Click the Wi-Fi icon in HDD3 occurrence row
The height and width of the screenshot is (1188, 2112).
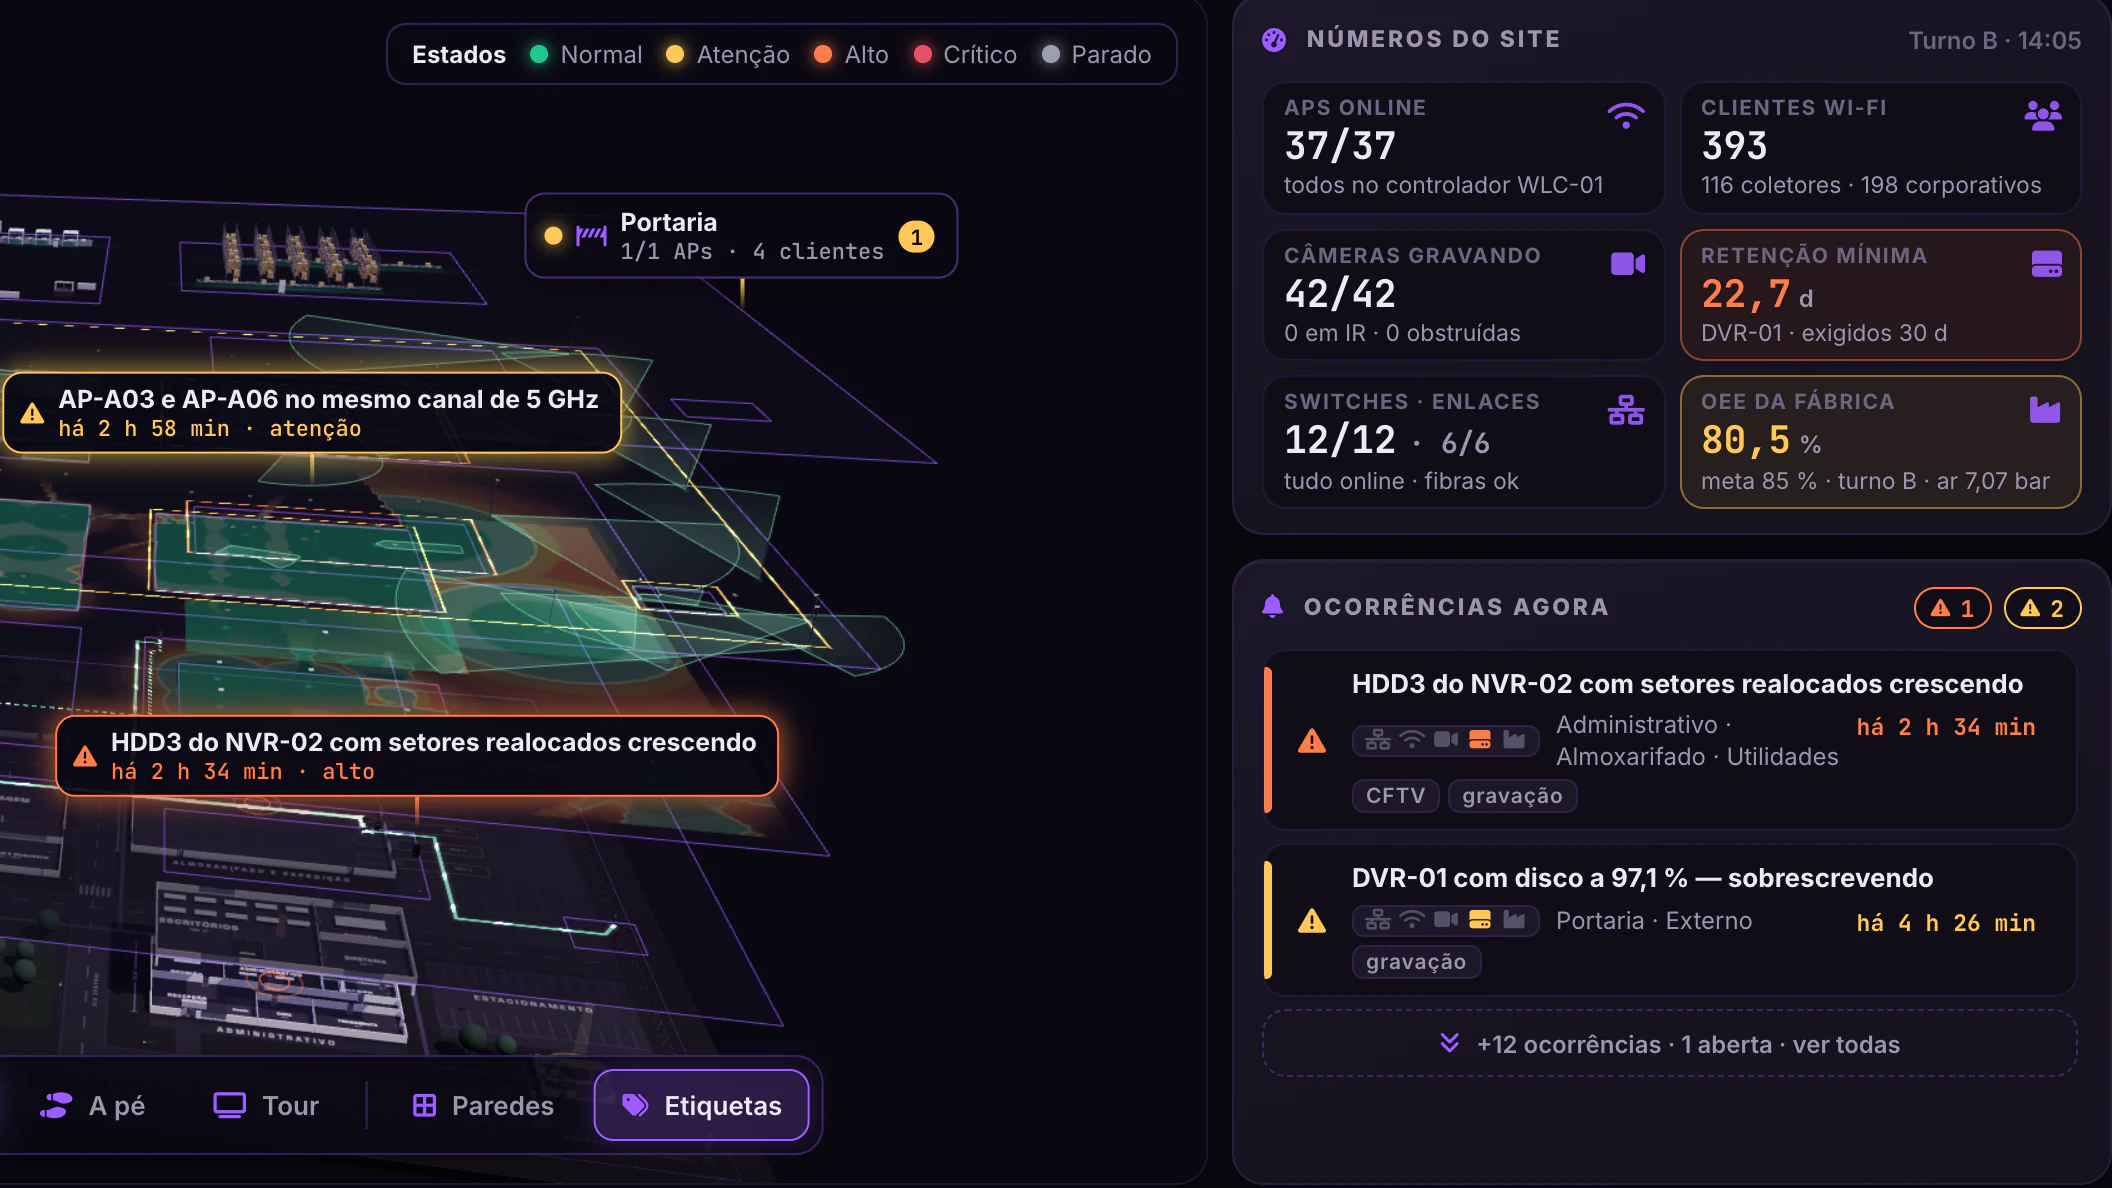tap(1412, 740)
